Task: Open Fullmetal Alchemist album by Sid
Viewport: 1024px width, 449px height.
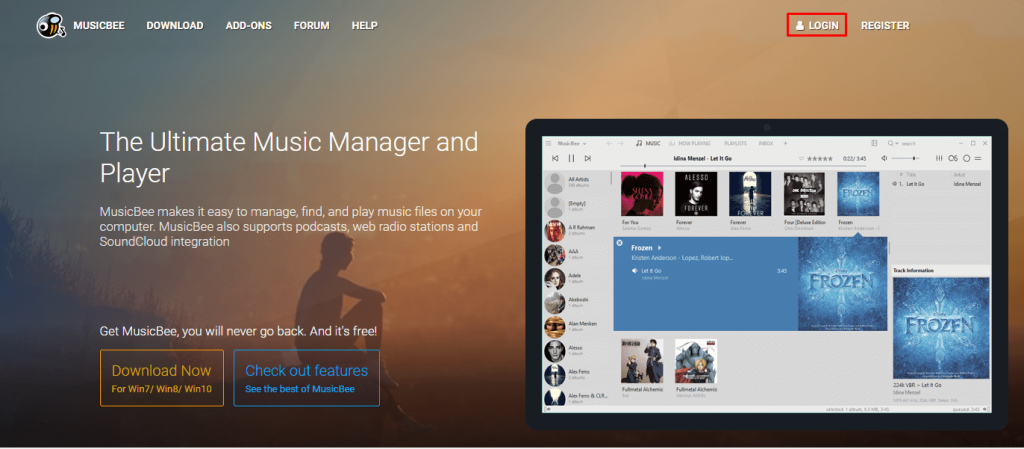Action: (642, 360)
